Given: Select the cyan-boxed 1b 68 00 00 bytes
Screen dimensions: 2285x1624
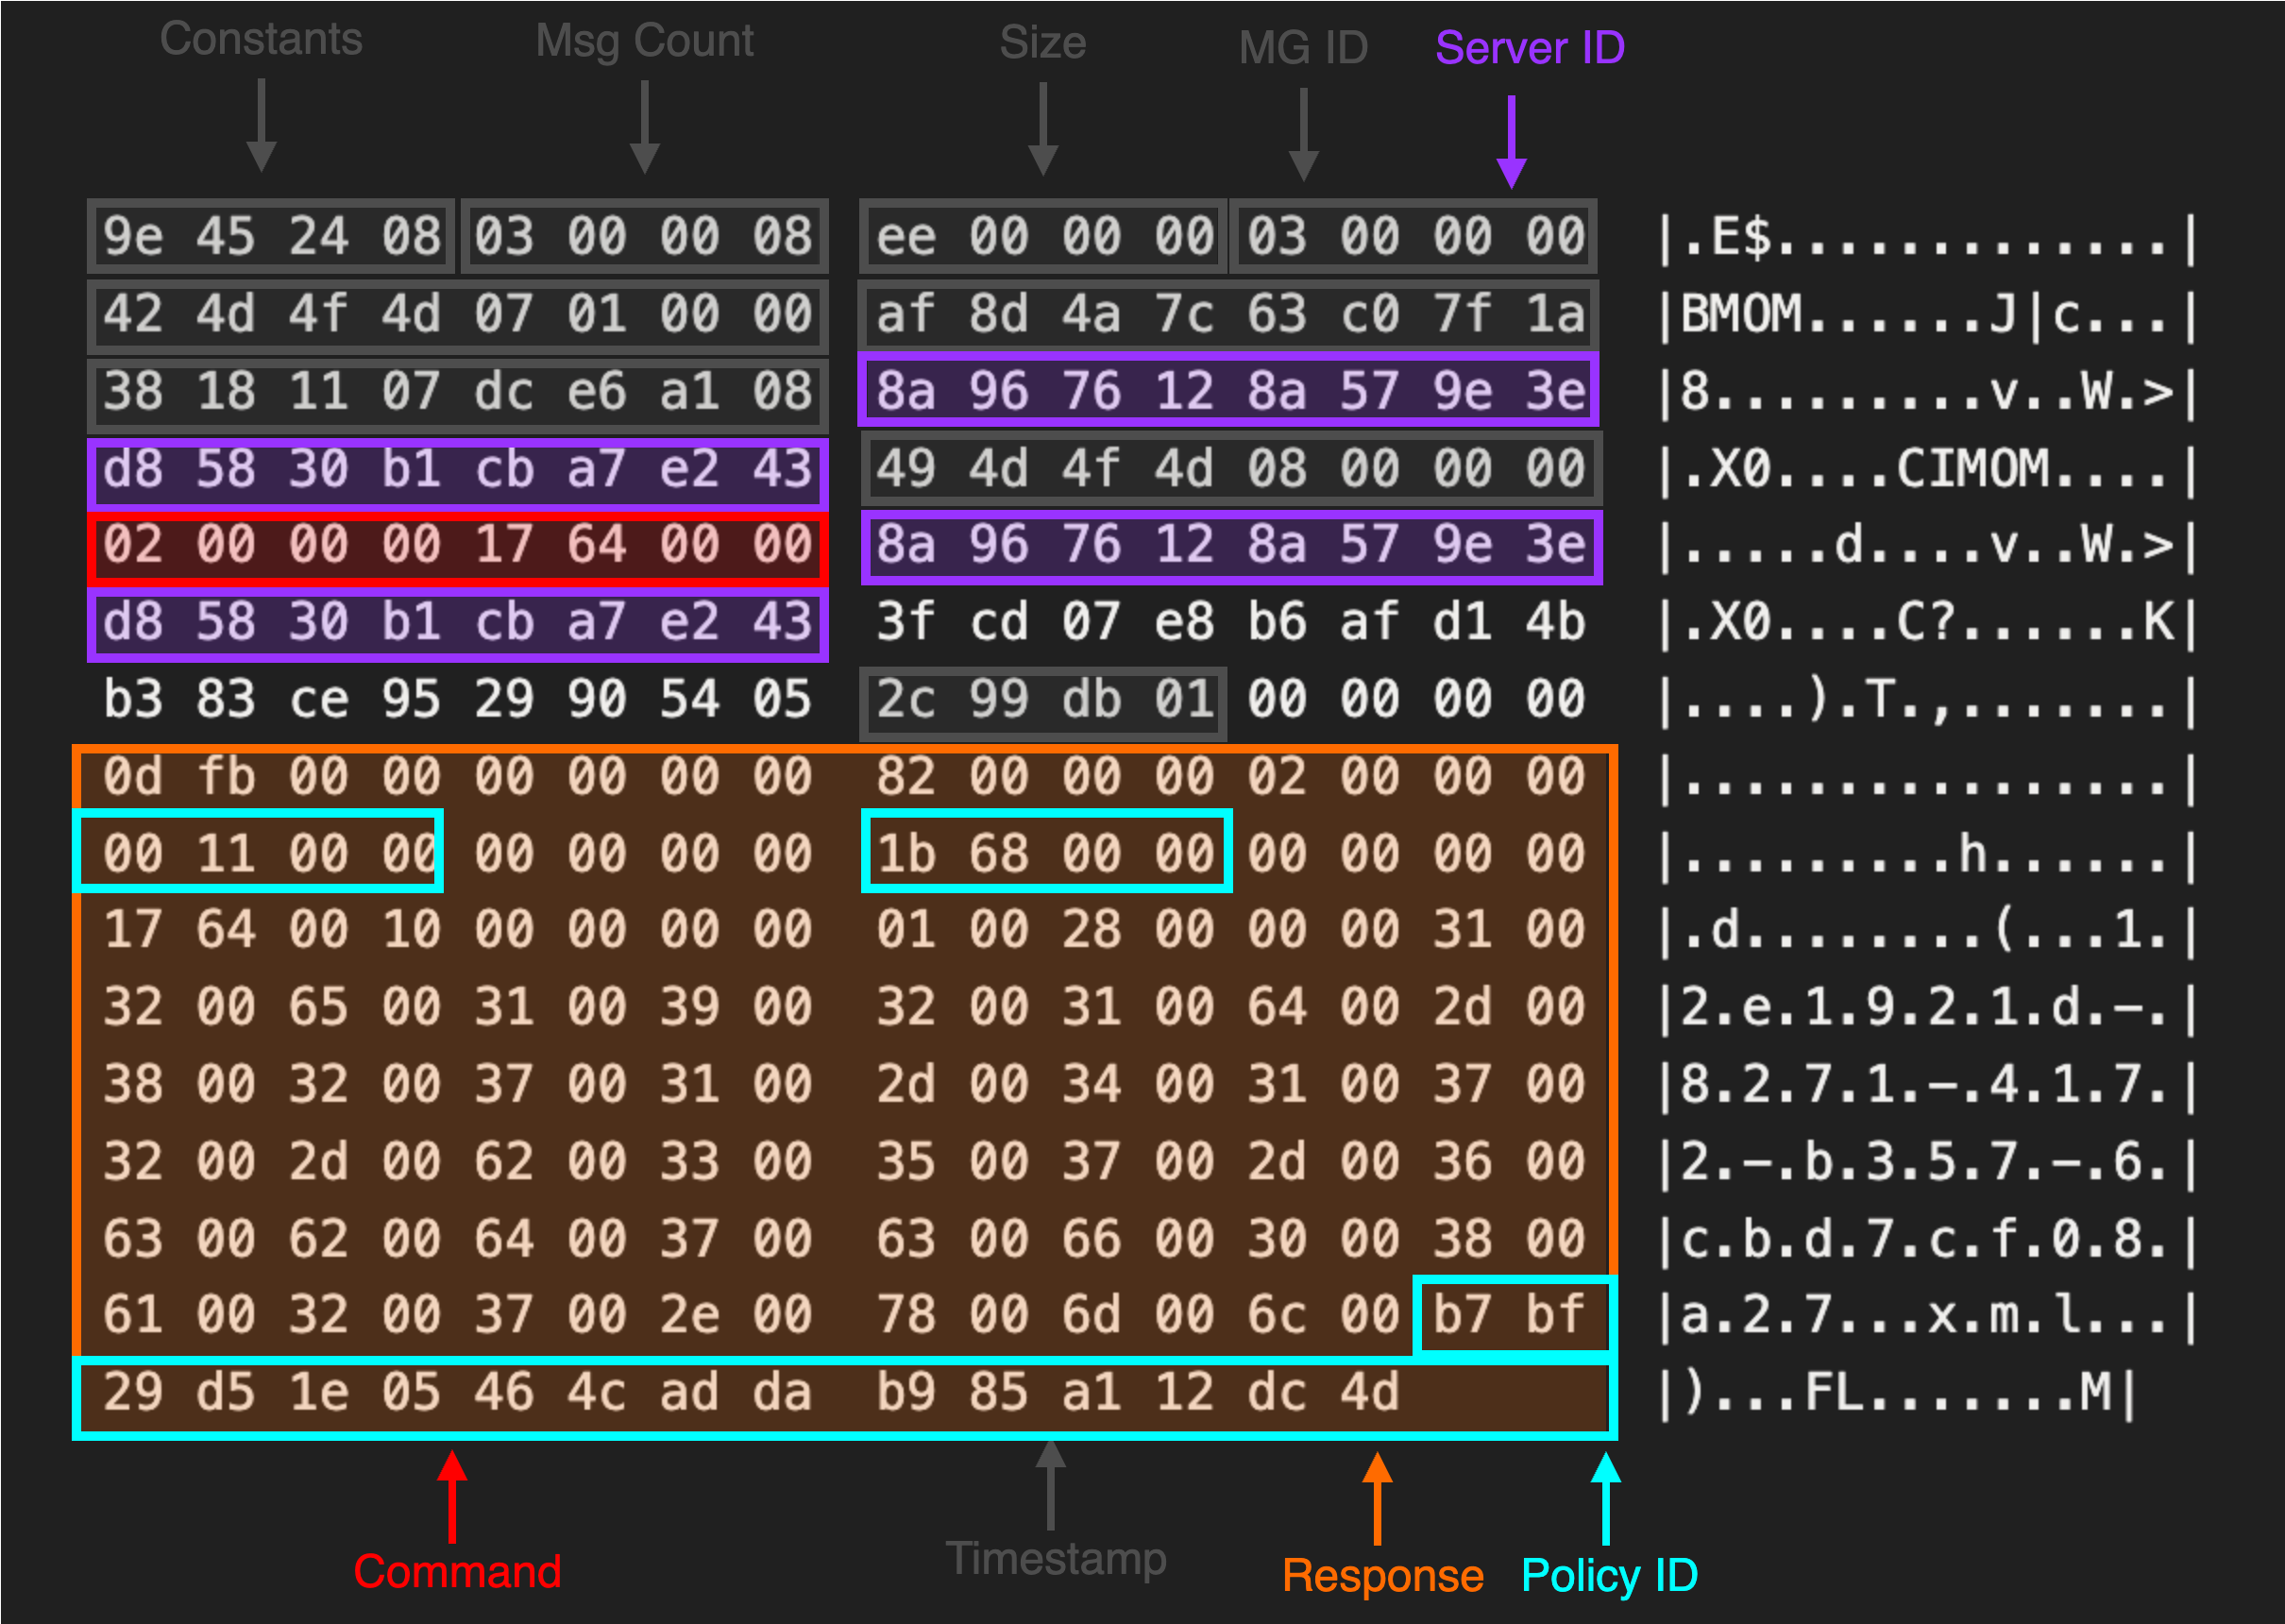Looking at the screenshot, I should [x=1045, y=854].
